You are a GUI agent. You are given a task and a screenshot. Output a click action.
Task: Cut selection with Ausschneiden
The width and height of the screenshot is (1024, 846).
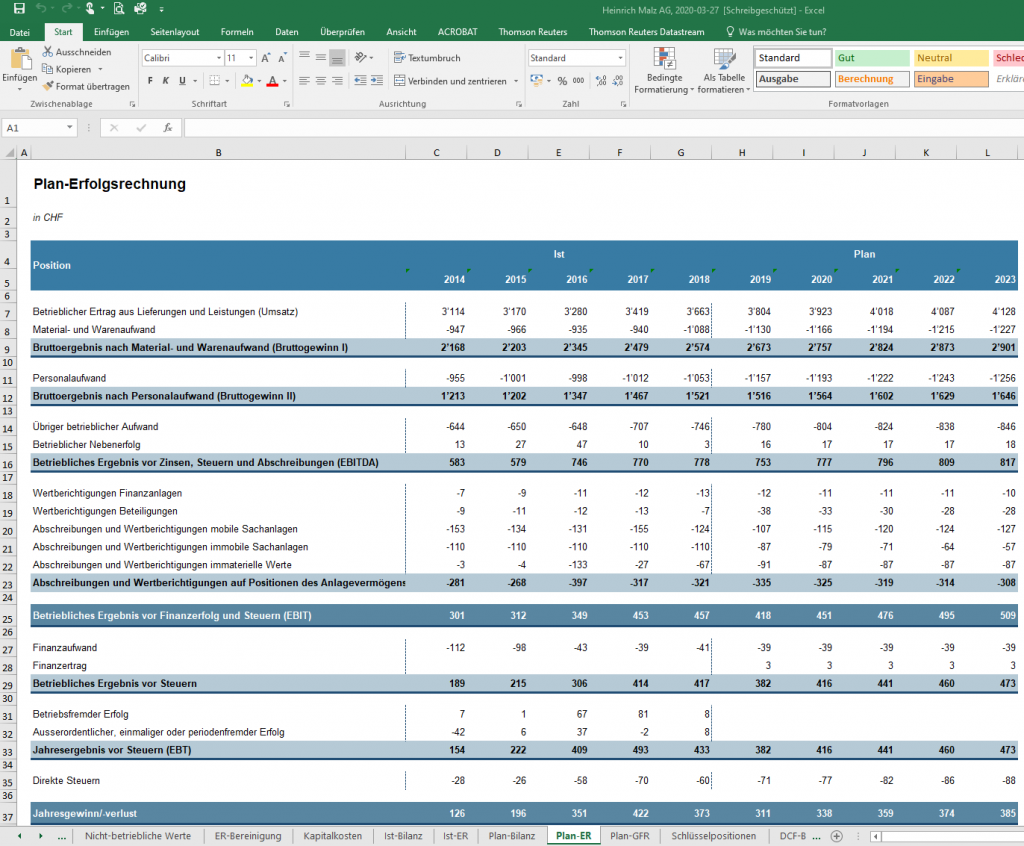(x=77, y=52)
